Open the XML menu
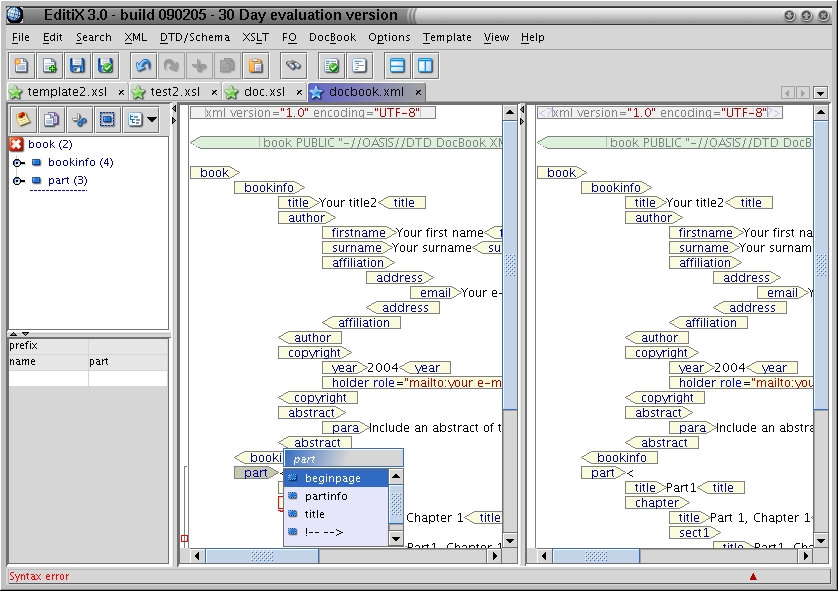The height and width of the screenshot is (591, 838). pyautogui.click(x=136, y=37)
